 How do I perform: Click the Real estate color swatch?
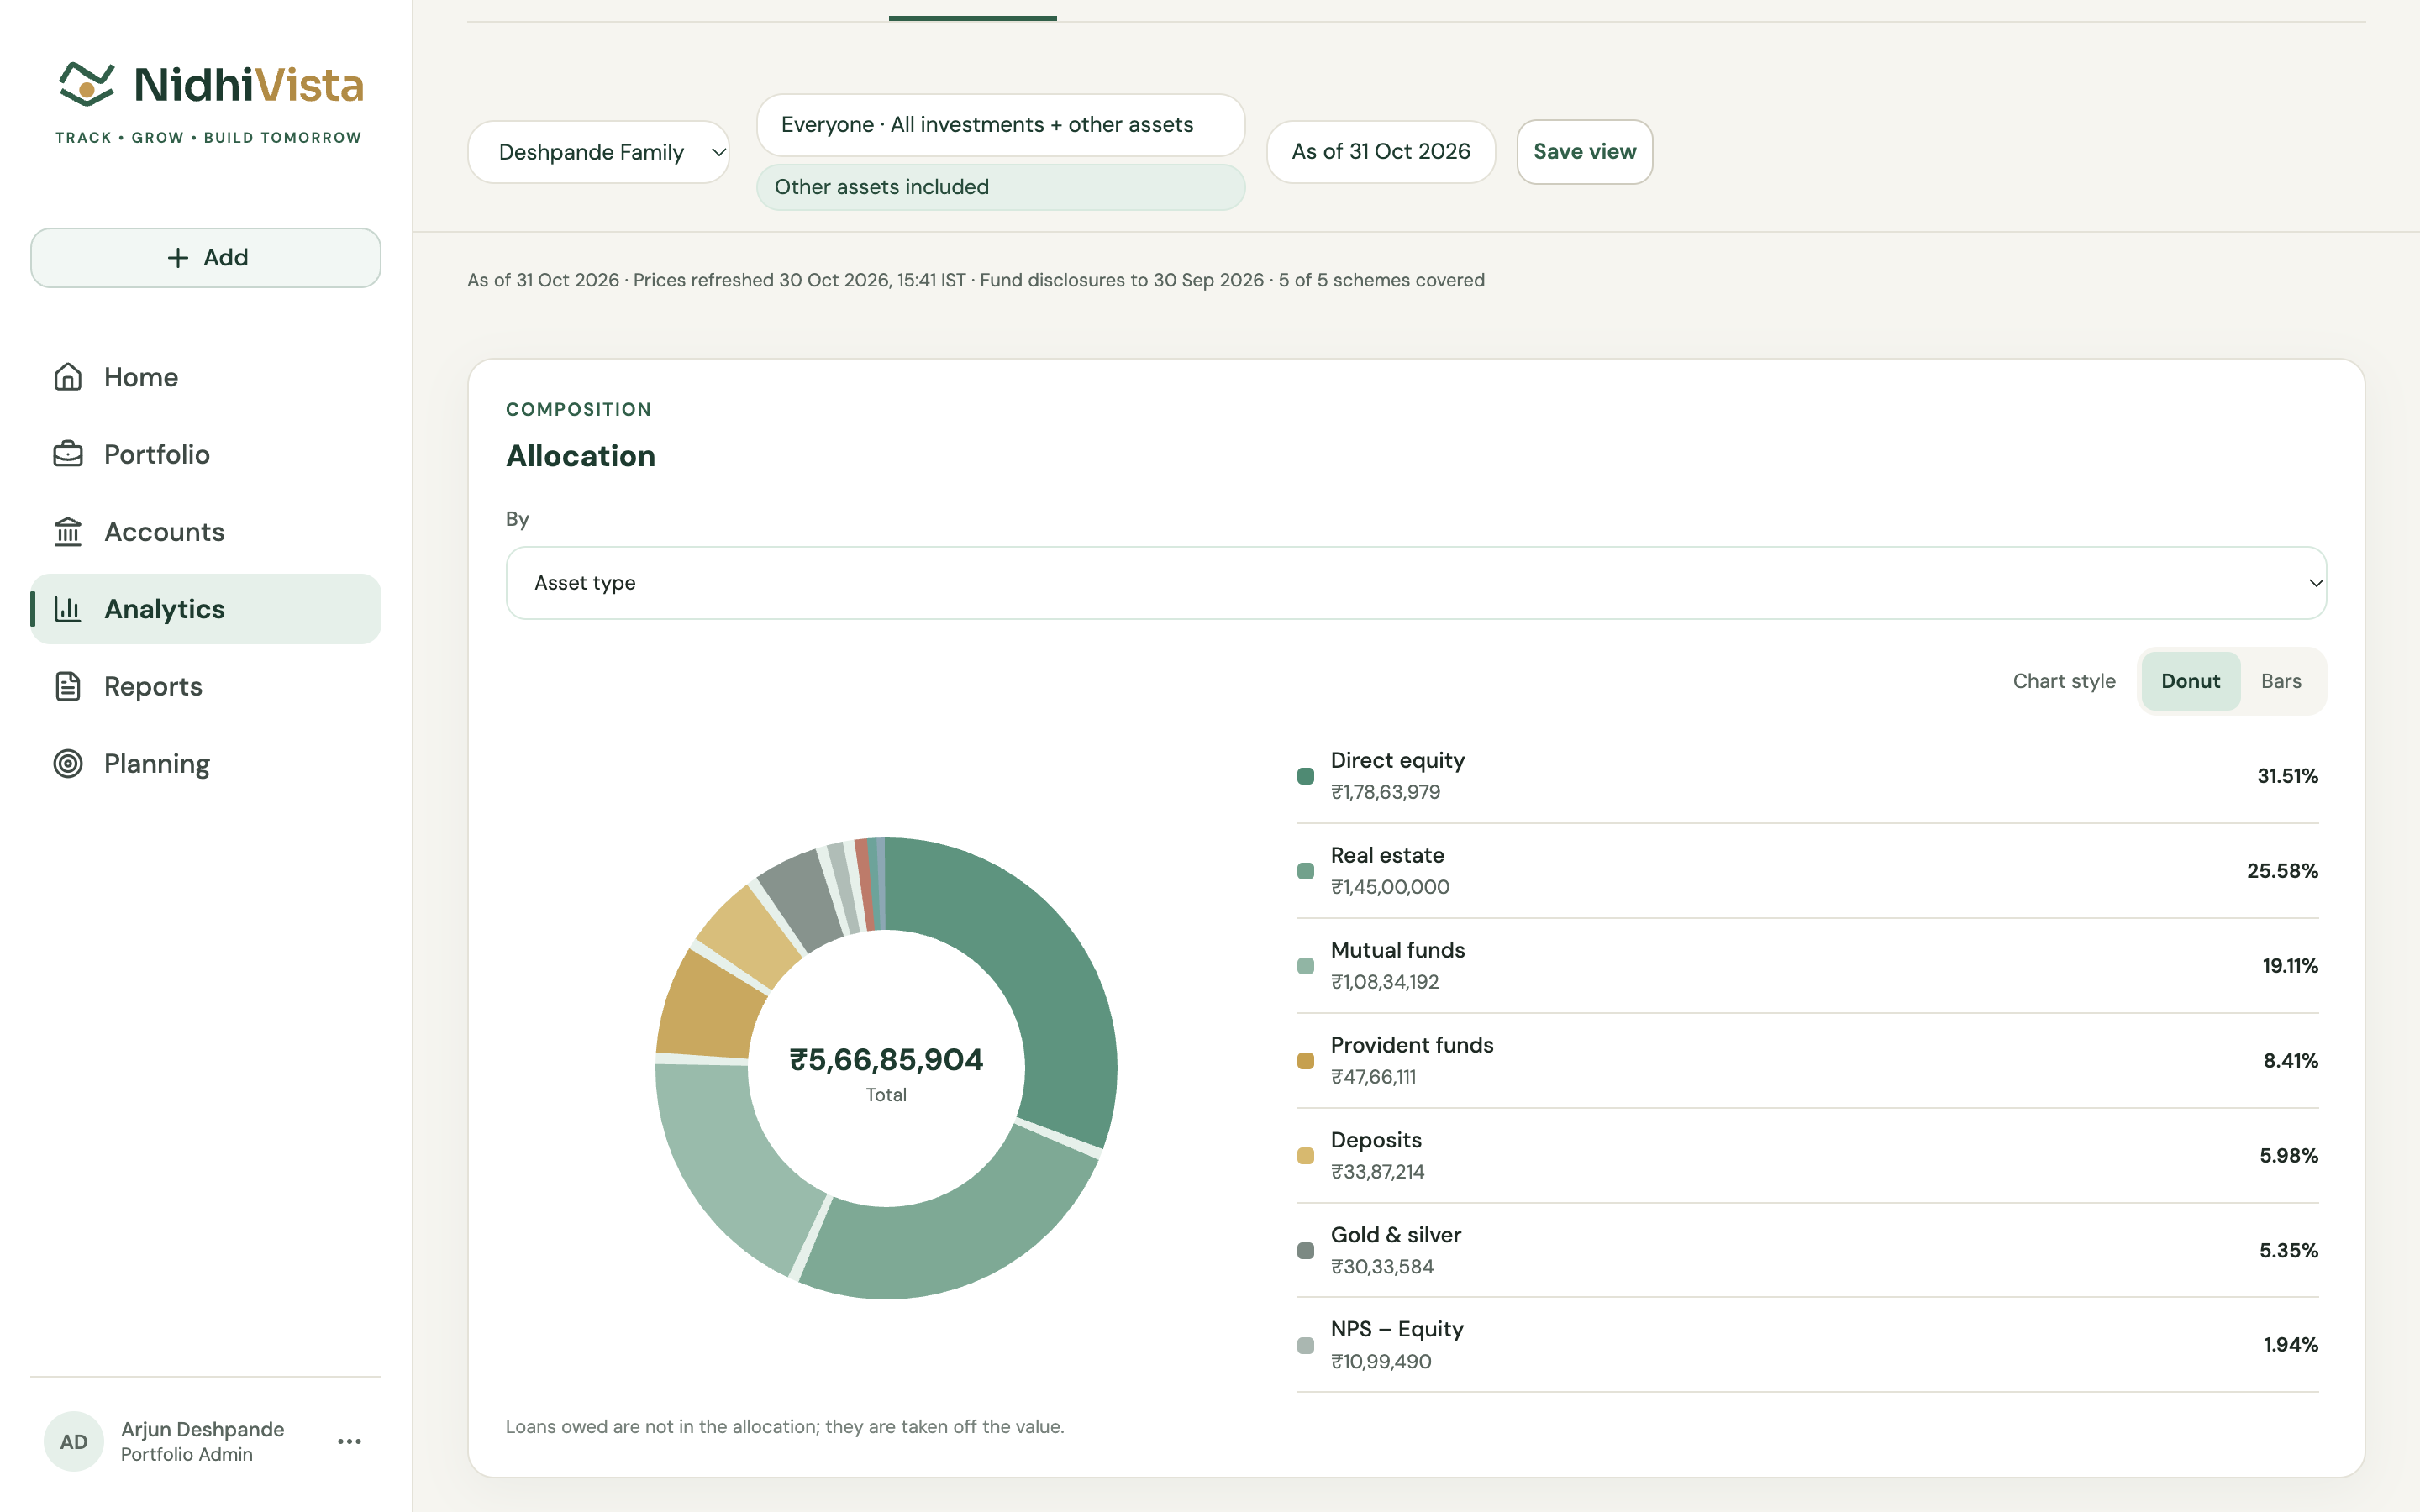coord(1305,871)
